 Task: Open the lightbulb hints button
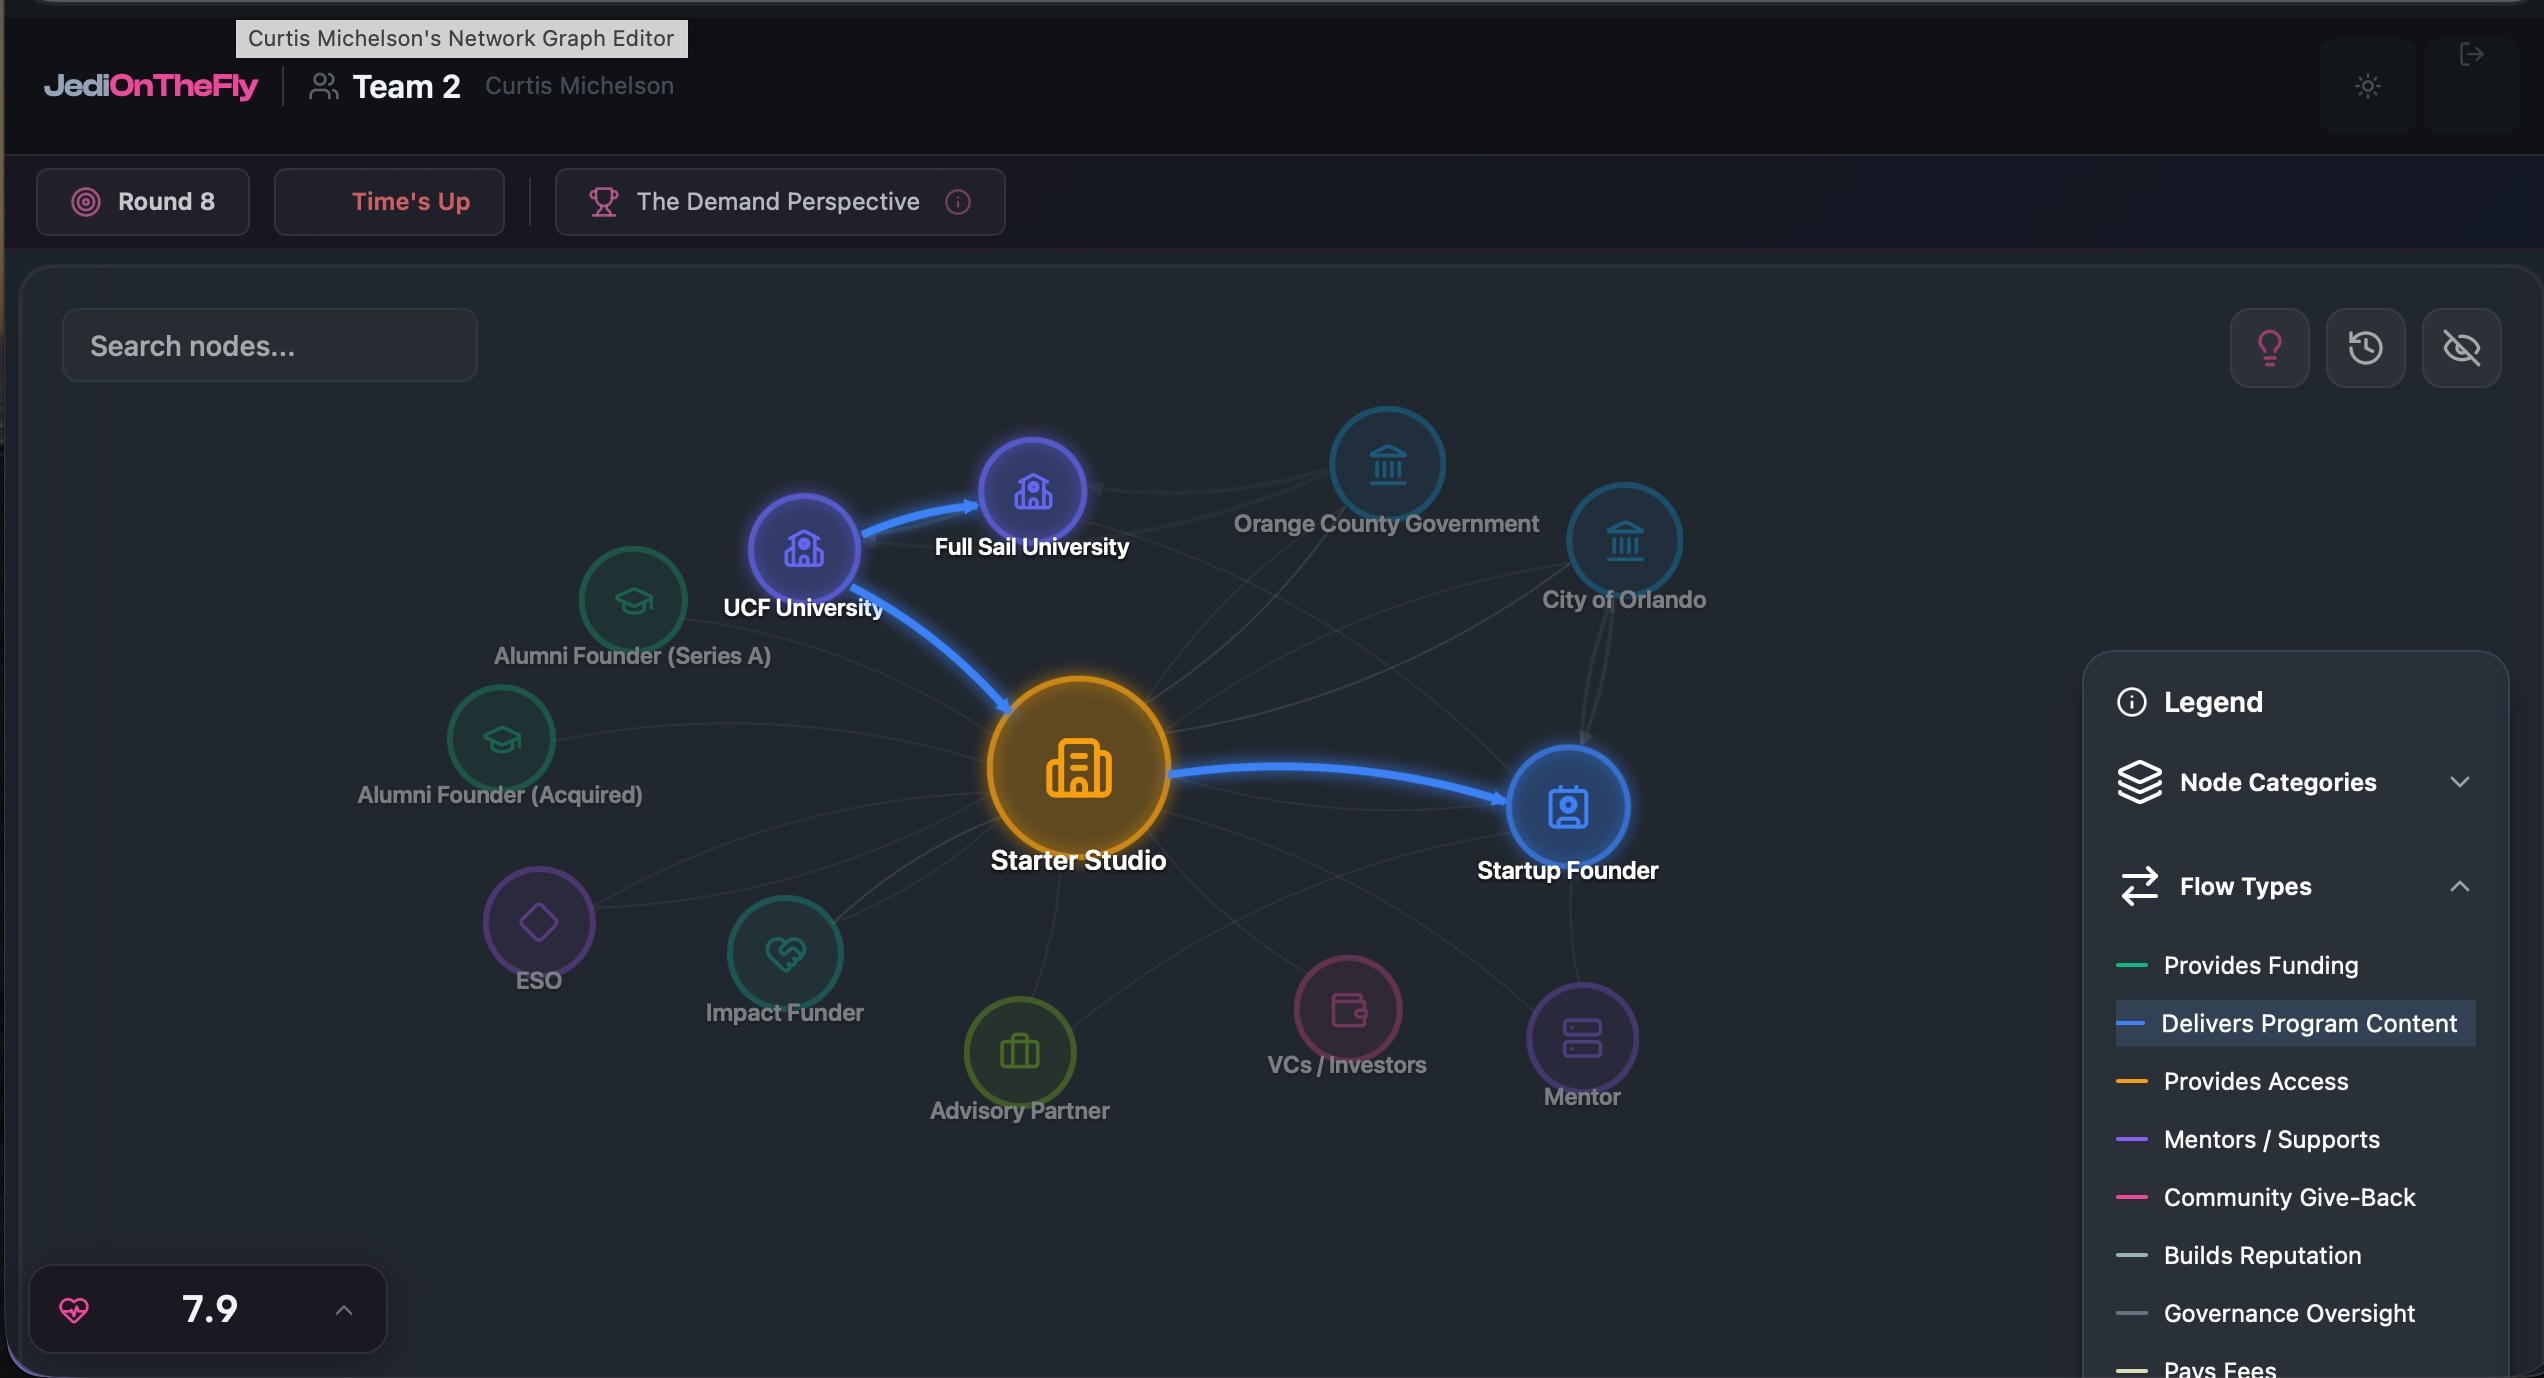(2270, 348)
